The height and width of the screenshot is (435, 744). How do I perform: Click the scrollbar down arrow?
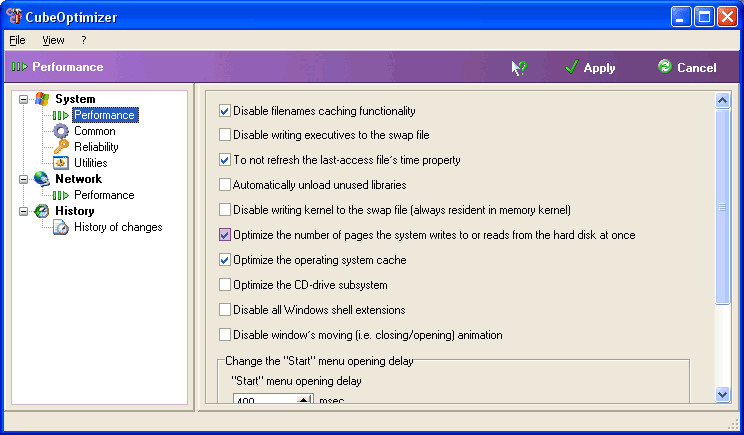pos(722,394)
